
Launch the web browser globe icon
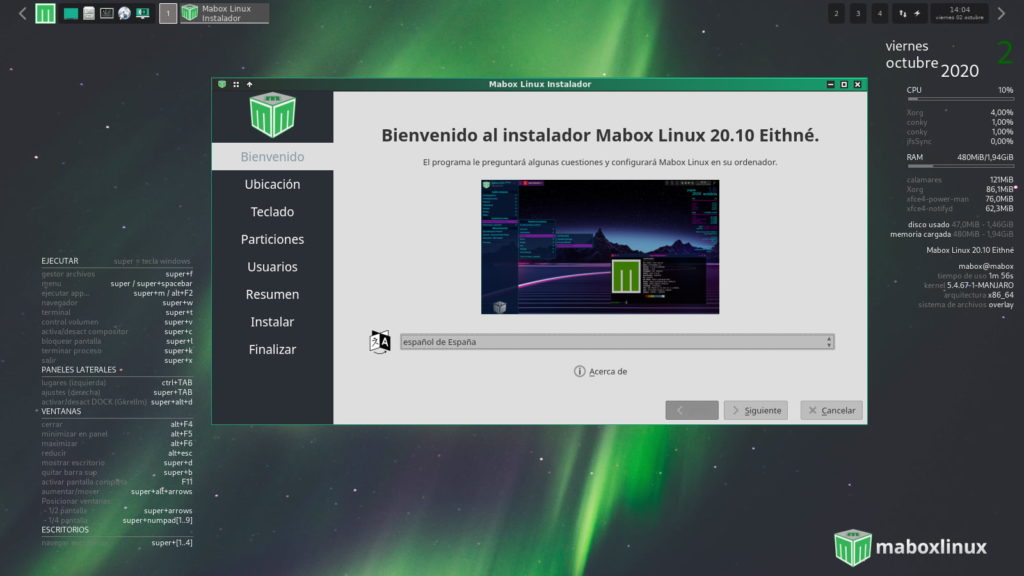122,13
